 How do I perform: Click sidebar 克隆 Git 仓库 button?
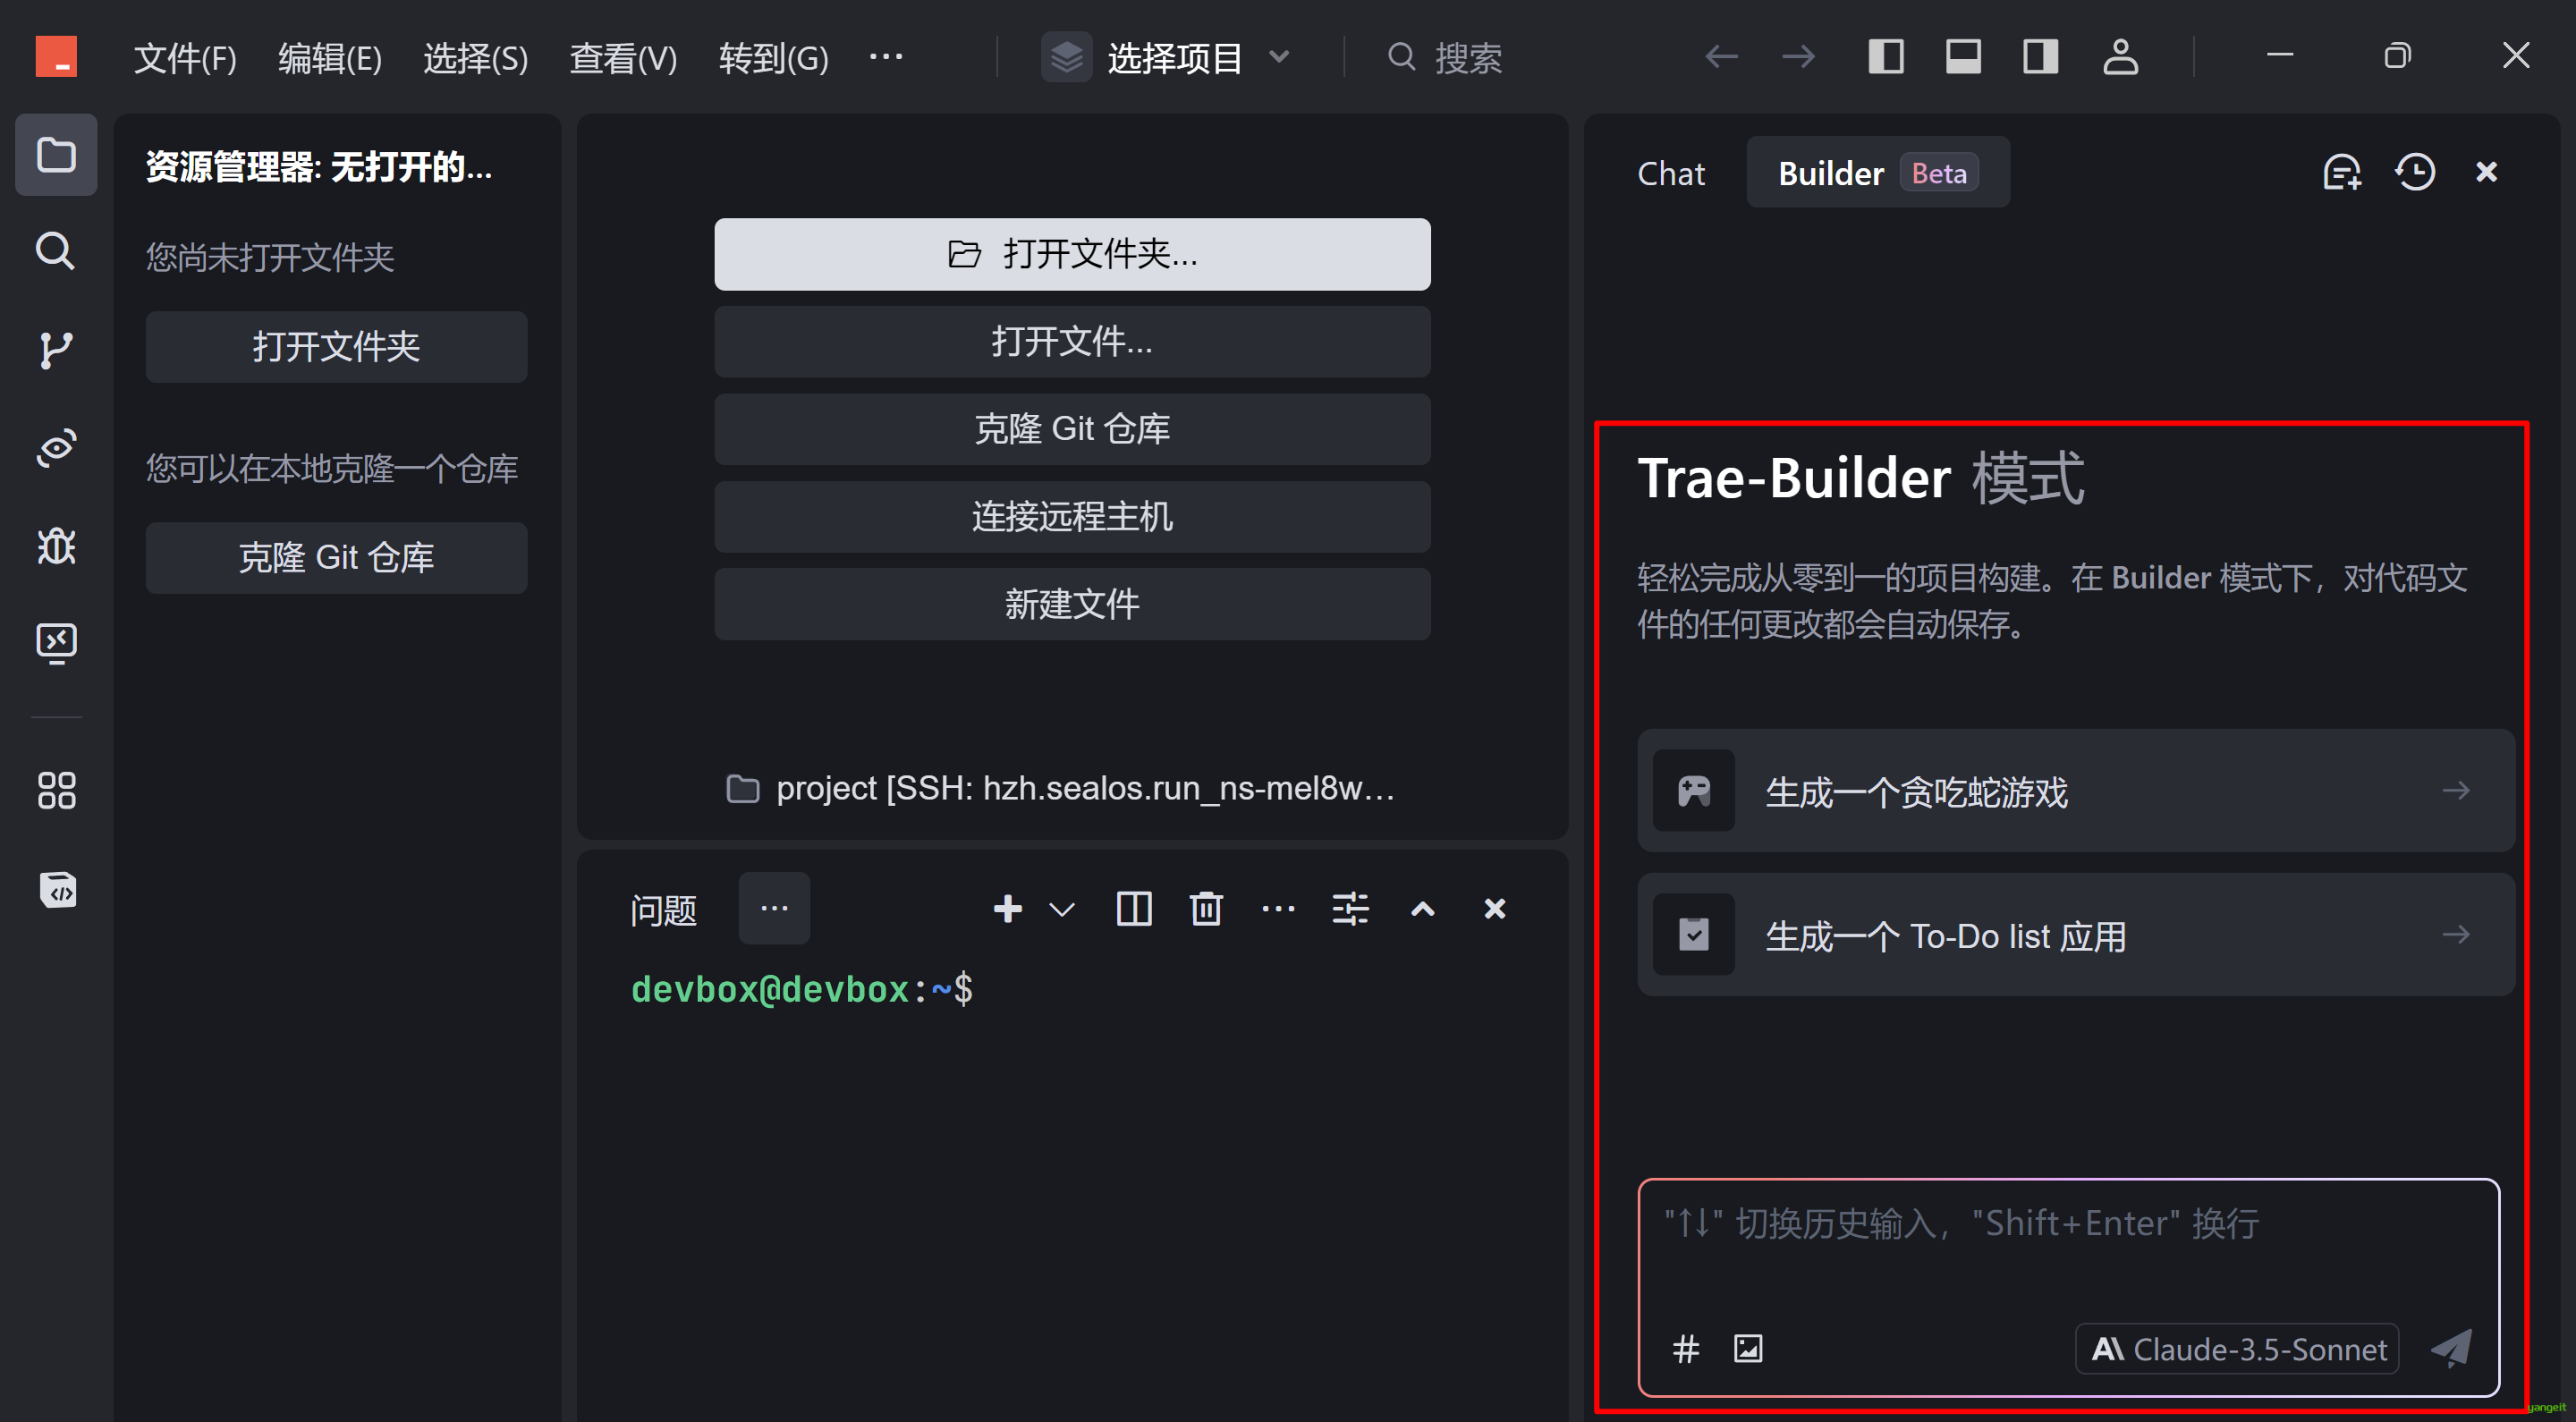pyautogui.click(x=336, y=558)
